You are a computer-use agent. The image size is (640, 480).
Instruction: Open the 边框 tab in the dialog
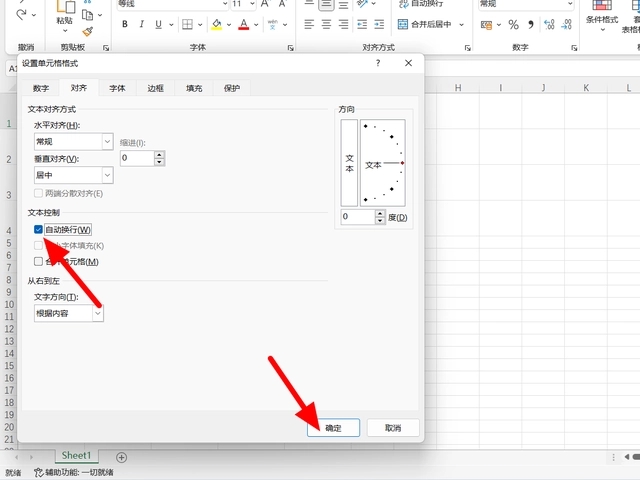[x=155, y=88]
